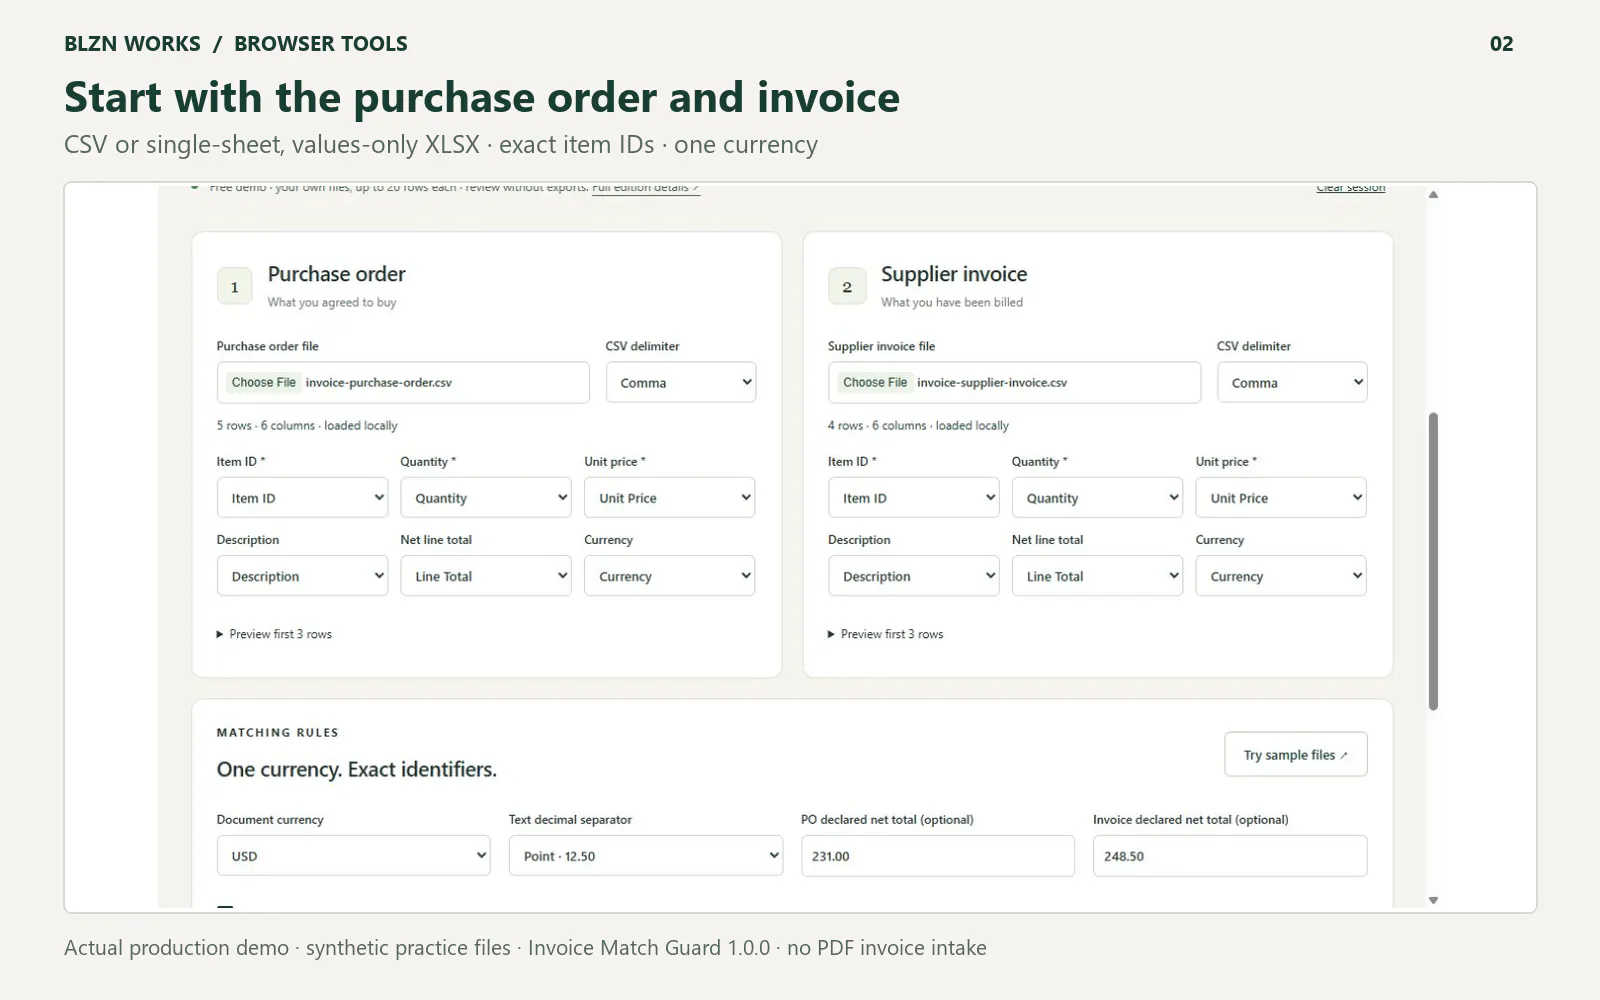Click '4 rows · 6 columns · loaded locally' text
Viewport: 1600px width, 1000px height.
pos(918,425)
